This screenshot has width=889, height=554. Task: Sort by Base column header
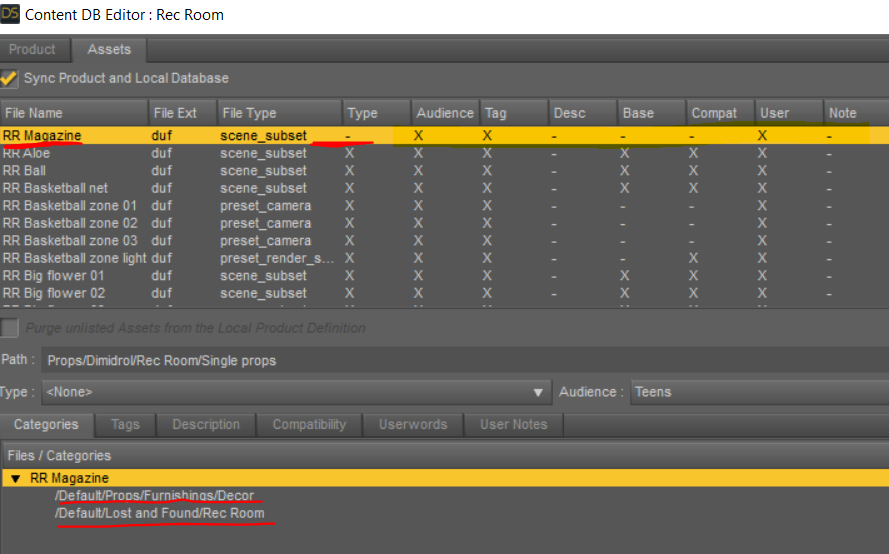652,113
